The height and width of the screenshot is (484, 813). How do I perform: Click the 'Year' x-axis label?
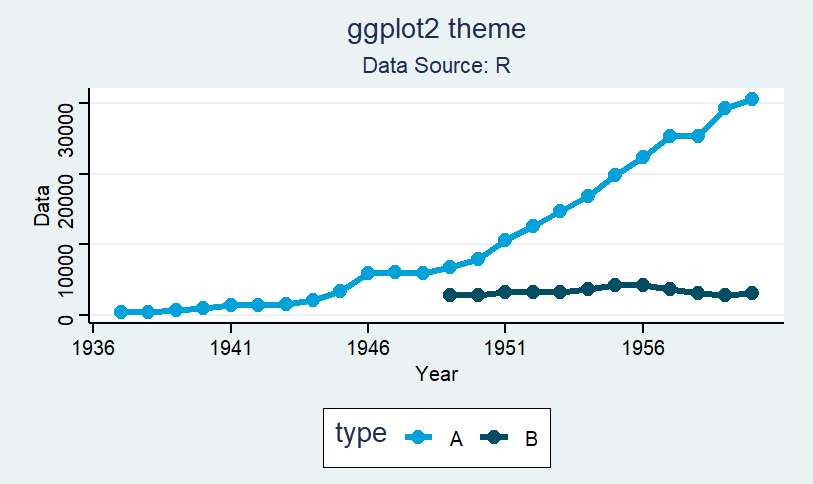[436, 374]
